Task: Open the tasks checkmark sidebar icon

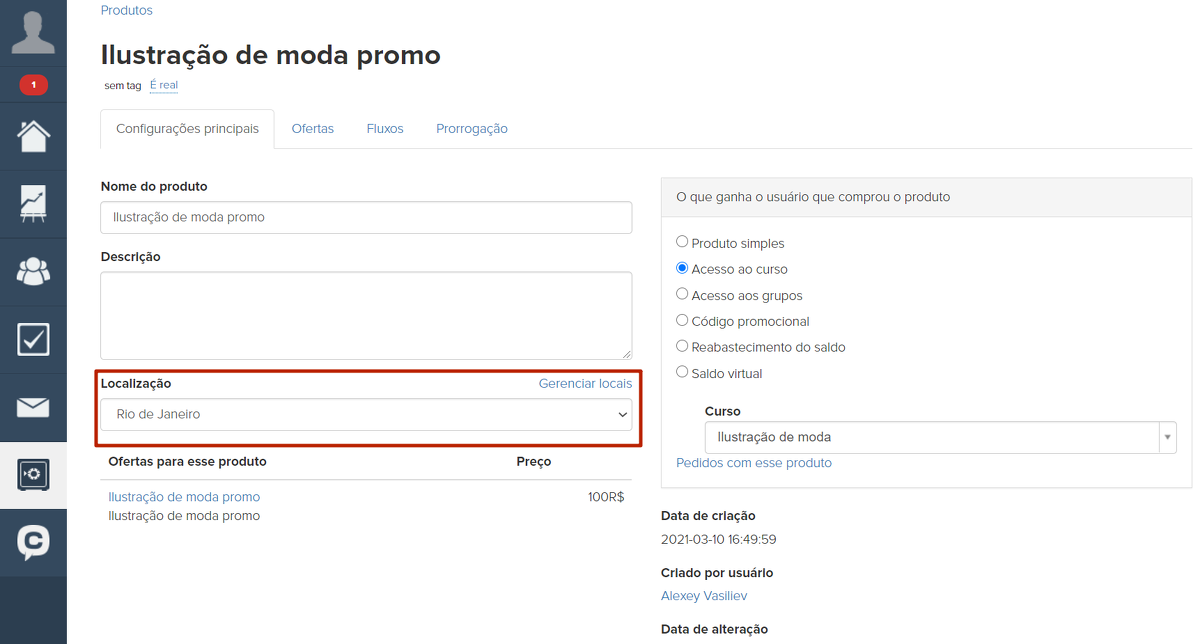Action: click(x=33, y=339)
